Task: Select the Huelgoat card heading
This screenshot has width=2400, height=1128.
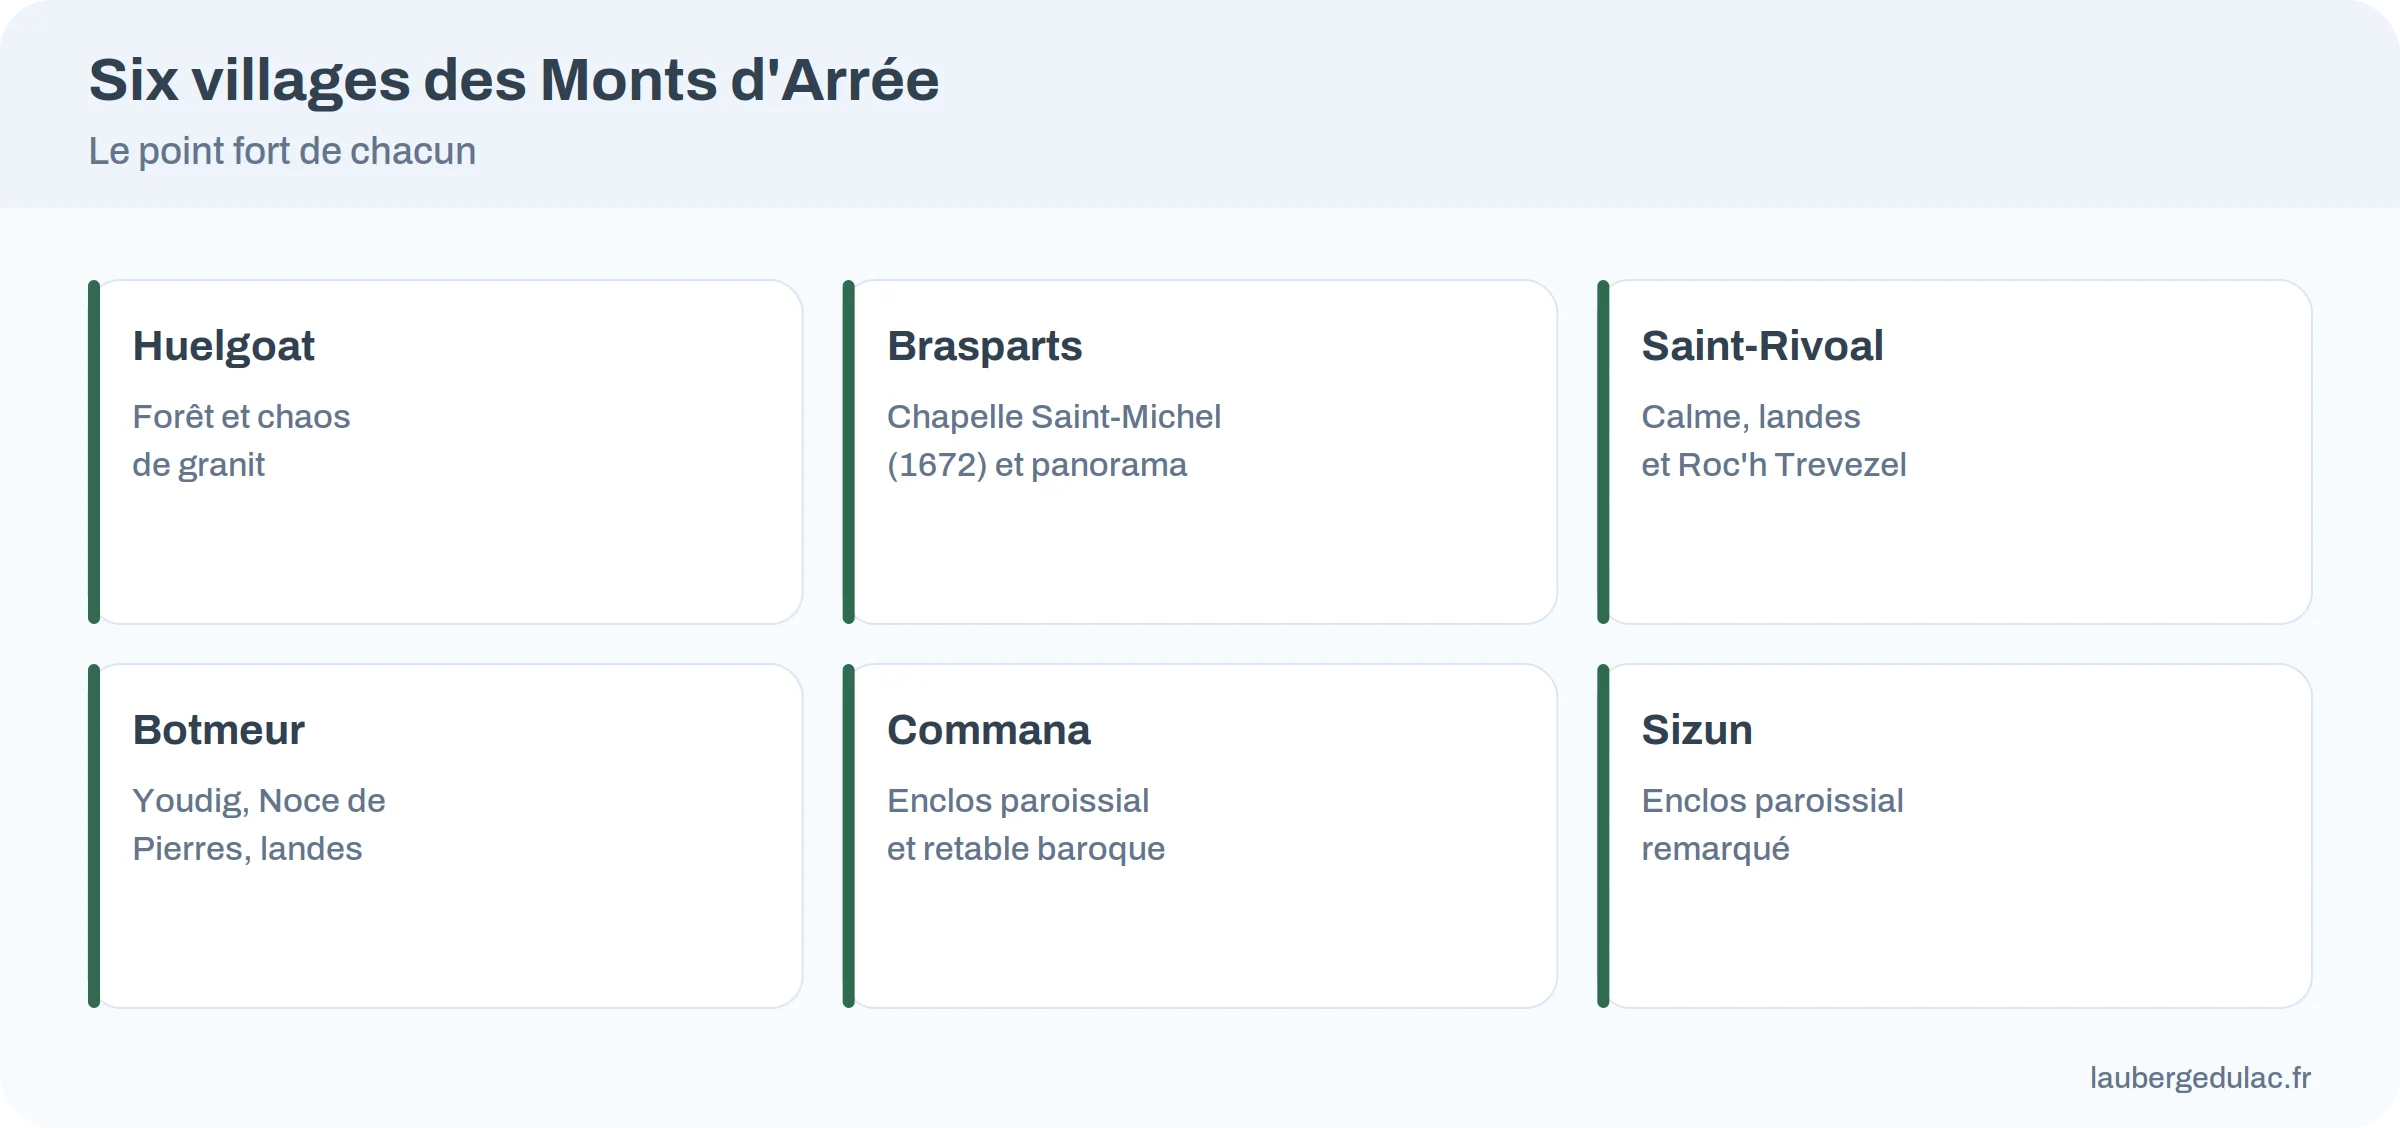Action: (x=223, y=346)
